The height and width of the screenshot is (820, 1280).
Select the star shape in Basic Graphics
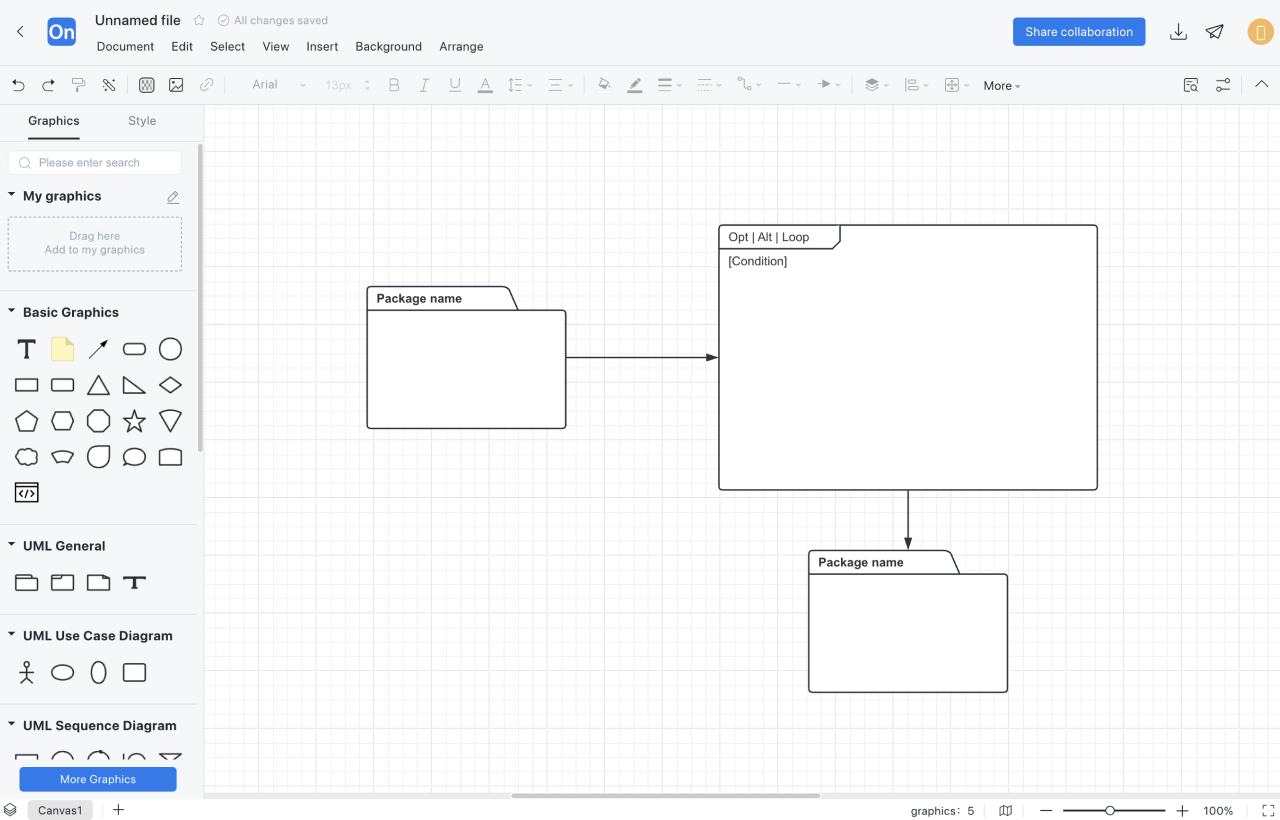(134, 421)
